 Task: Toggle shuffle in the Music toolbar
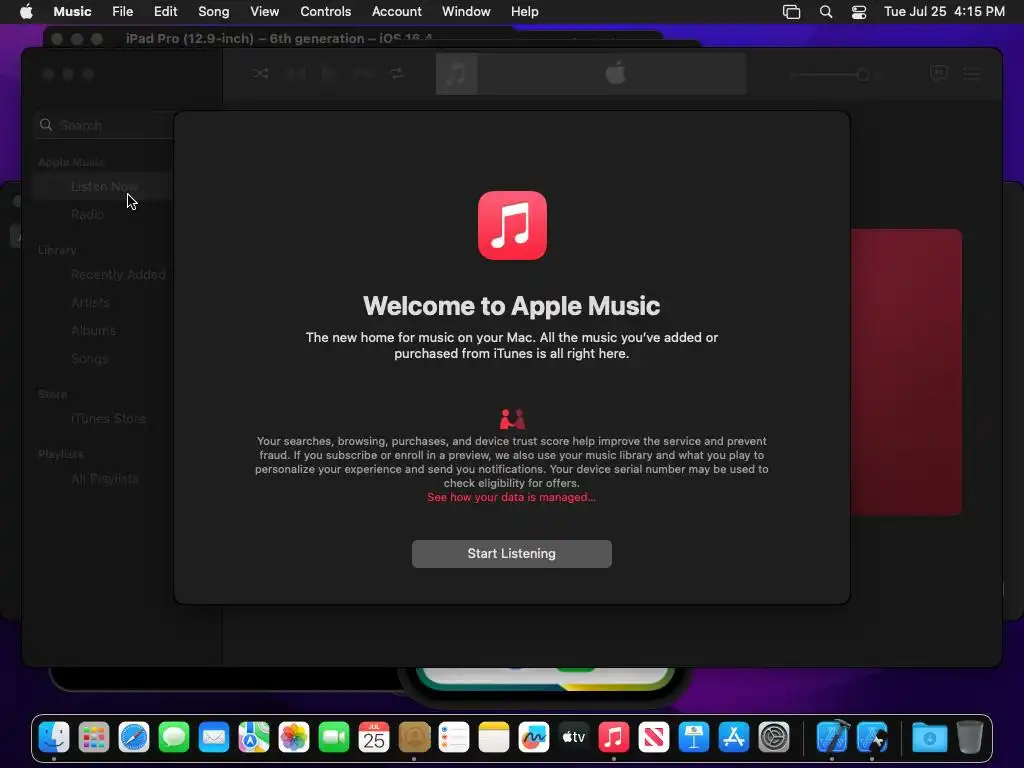pos(261,74)
